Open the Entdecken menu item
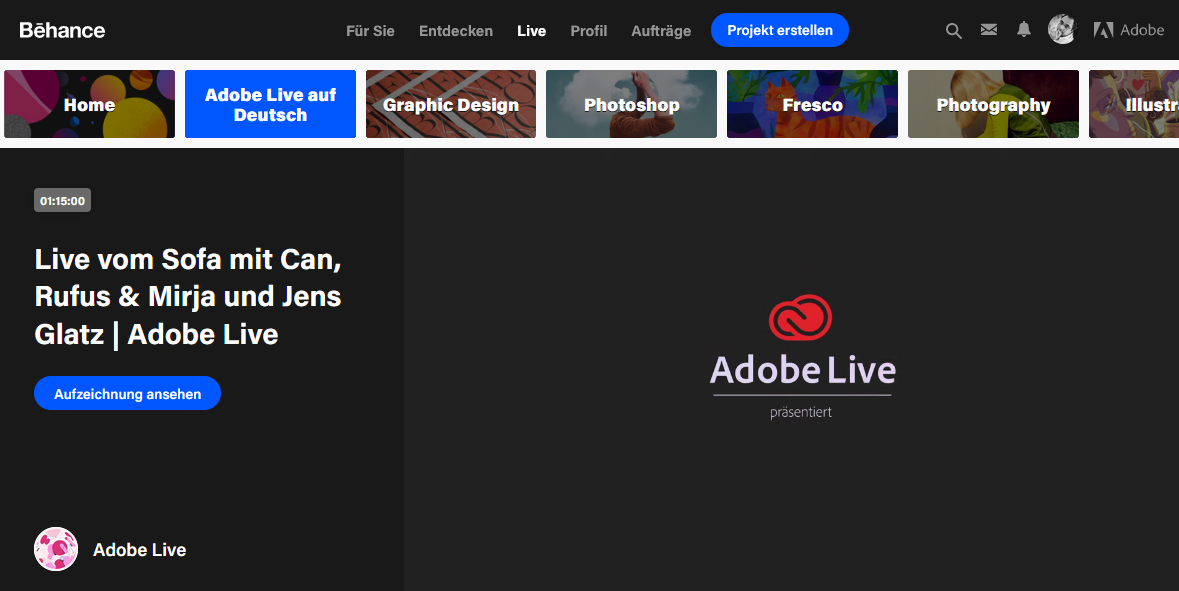The image size is (1179, 591). tap(456, 31)
